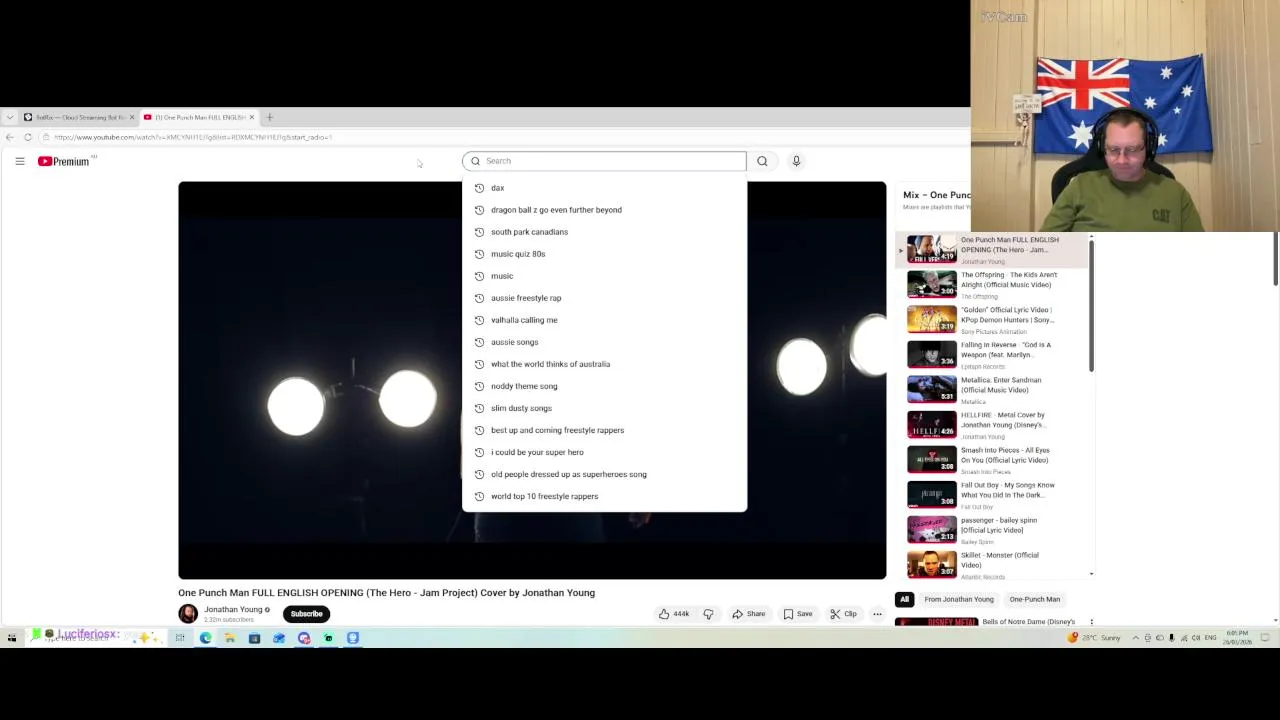Close the One Punch Man browser tab
This screenshot has height=720, width=1280.
(x=251, y=117)
